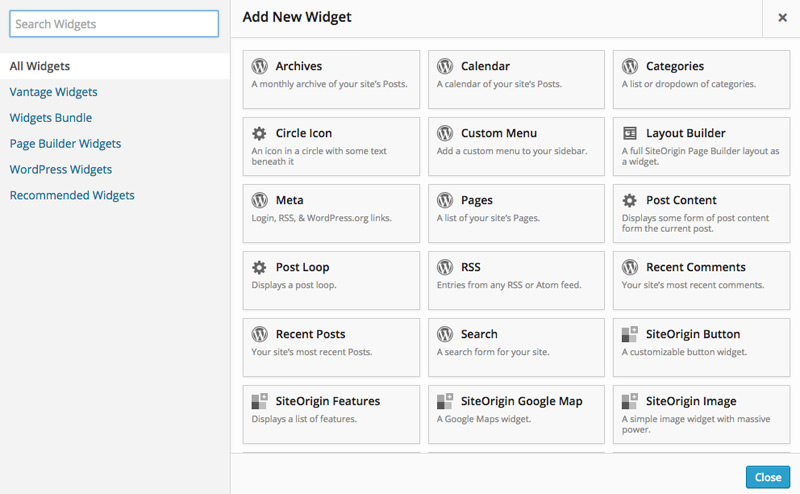
Task: Select the Post Content gear icon
Action: tap(630, 200)
